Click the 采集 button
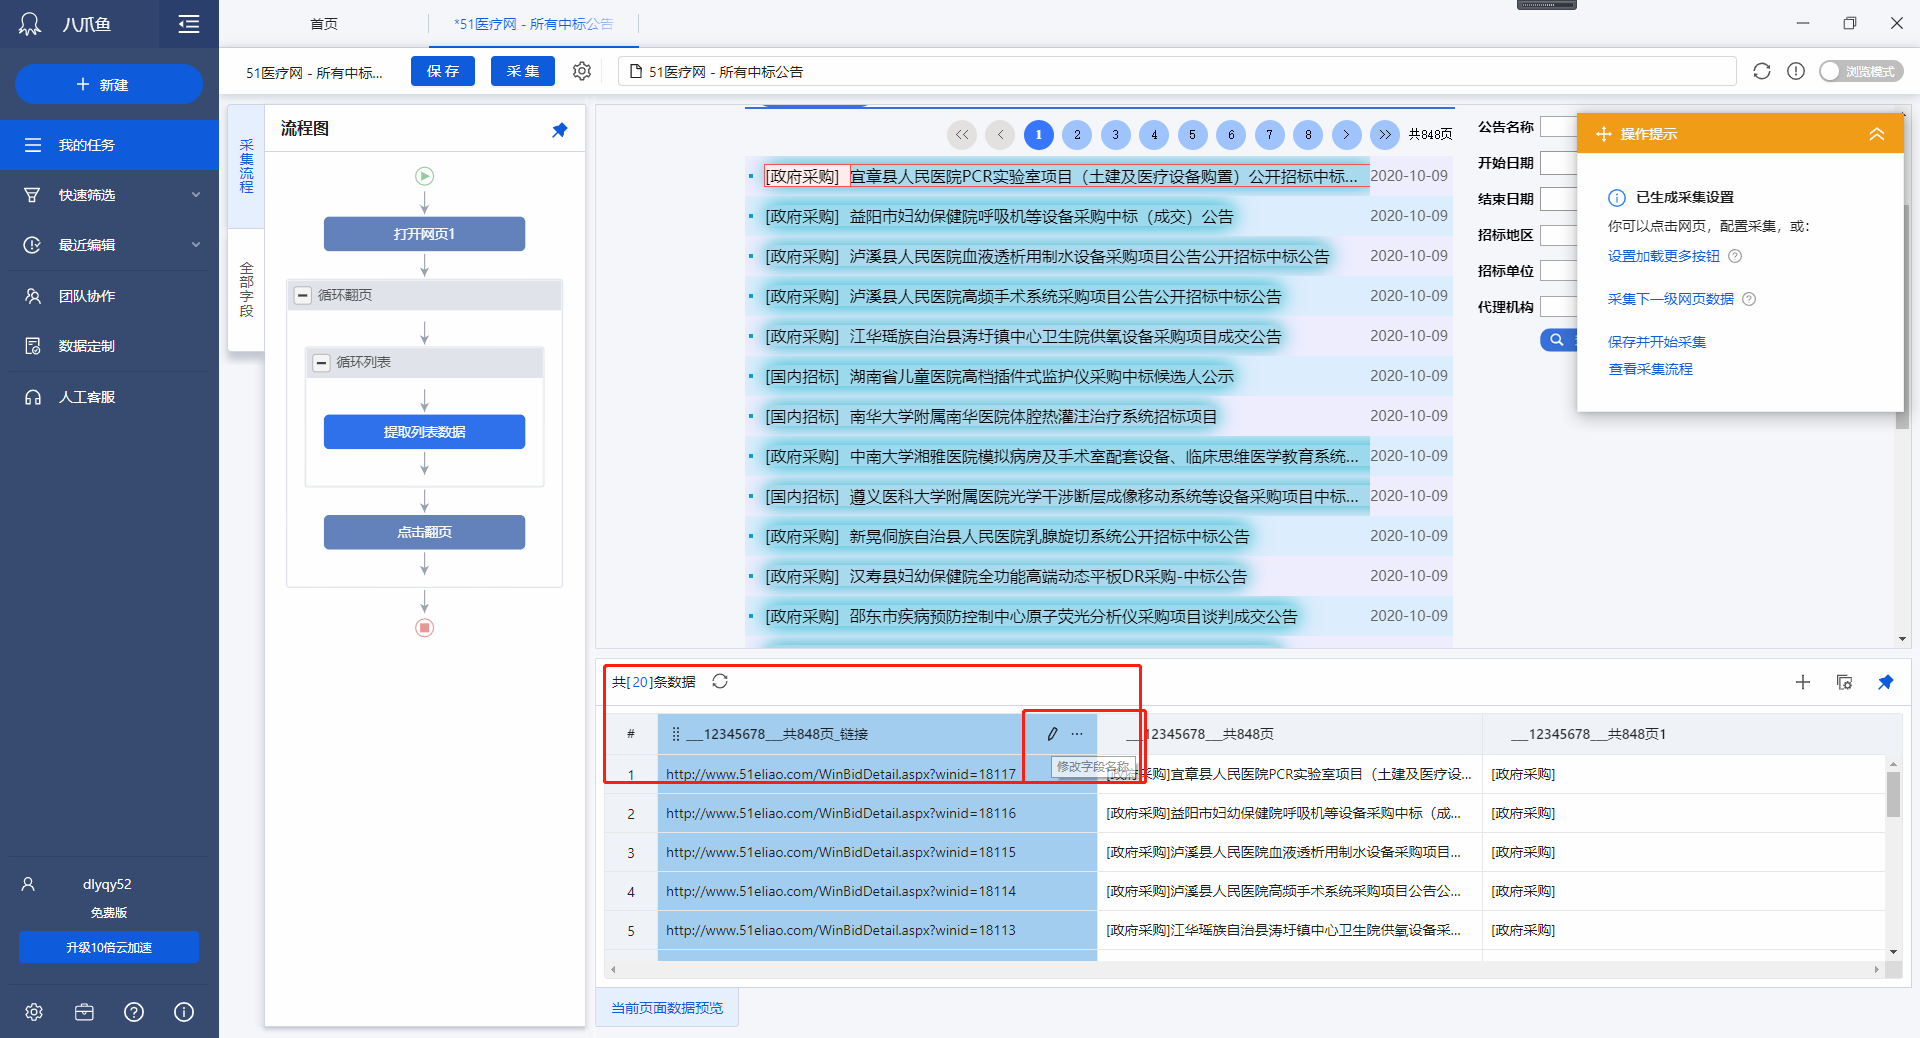 (x=523, y=71)
